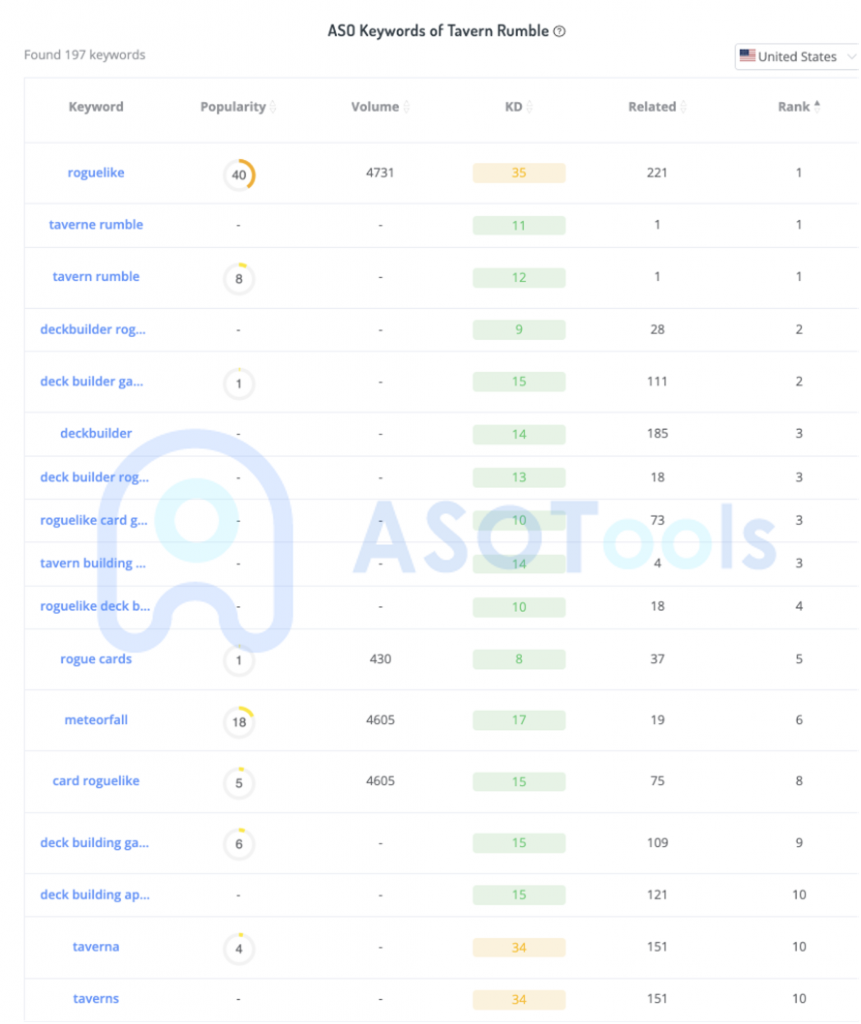Sort by Related column arrows
861x1024 pixels.
683,108
